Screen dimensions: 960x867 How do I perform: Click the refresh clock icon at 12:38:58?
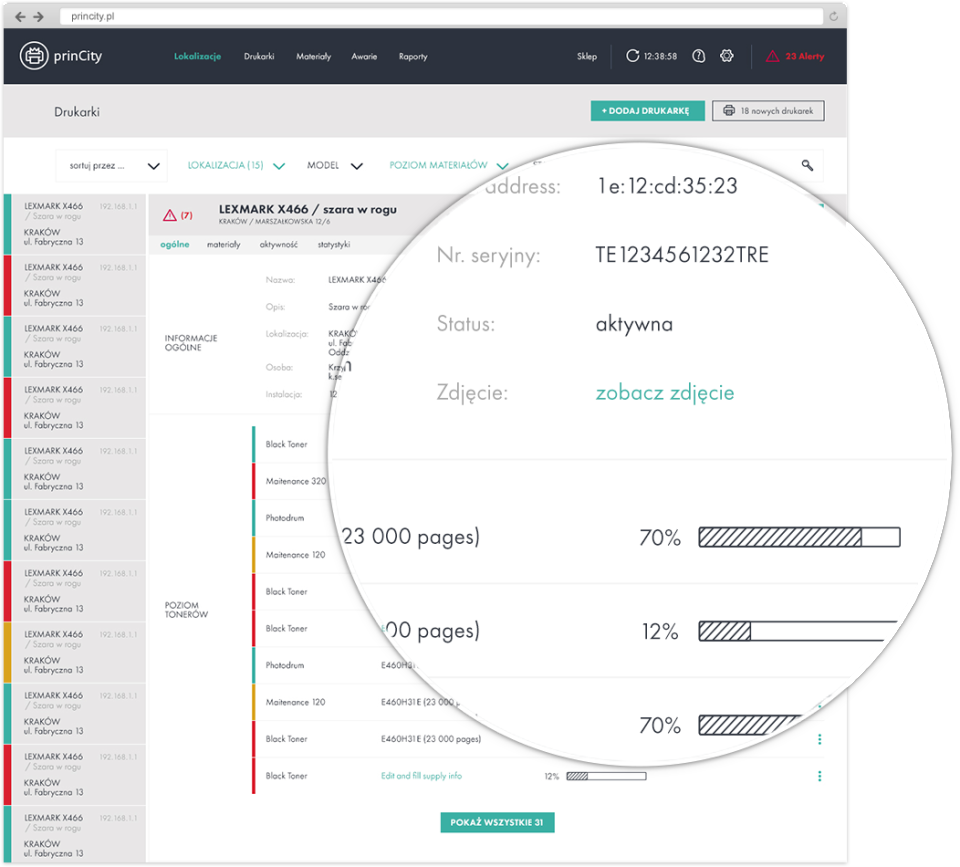coord(632,56)
